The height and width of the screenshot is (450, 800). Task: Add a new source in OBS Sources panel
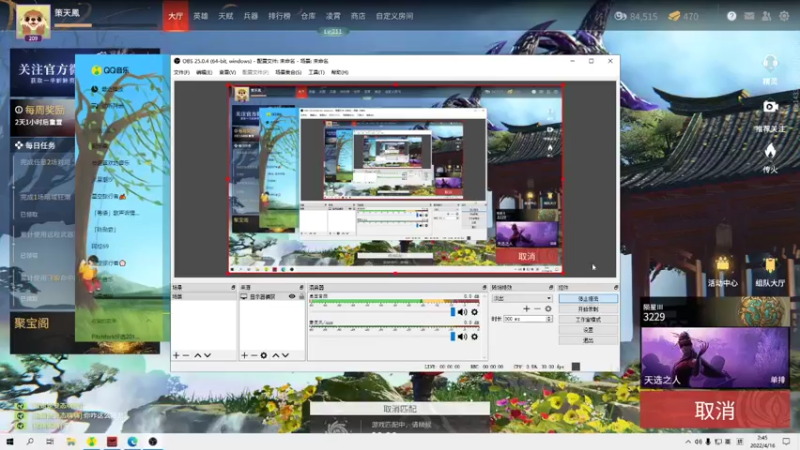[x=244, y=355]
